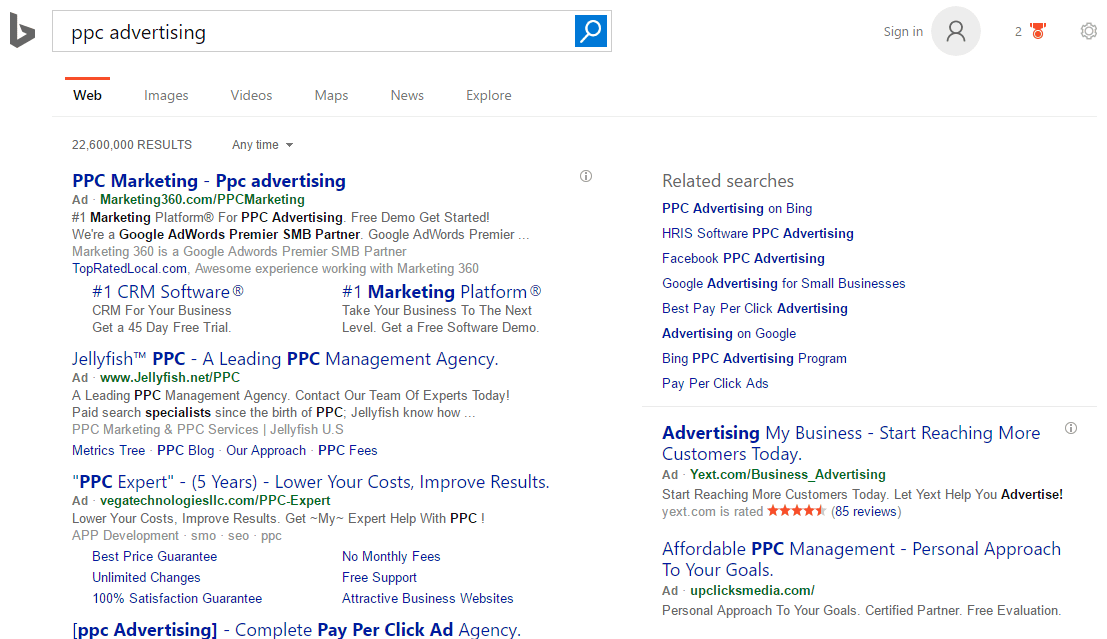Open Attractive Business Websites sitelink
Image resolution: width=1107 pixels, height=639 pixels.
click(x=427, y=598)
